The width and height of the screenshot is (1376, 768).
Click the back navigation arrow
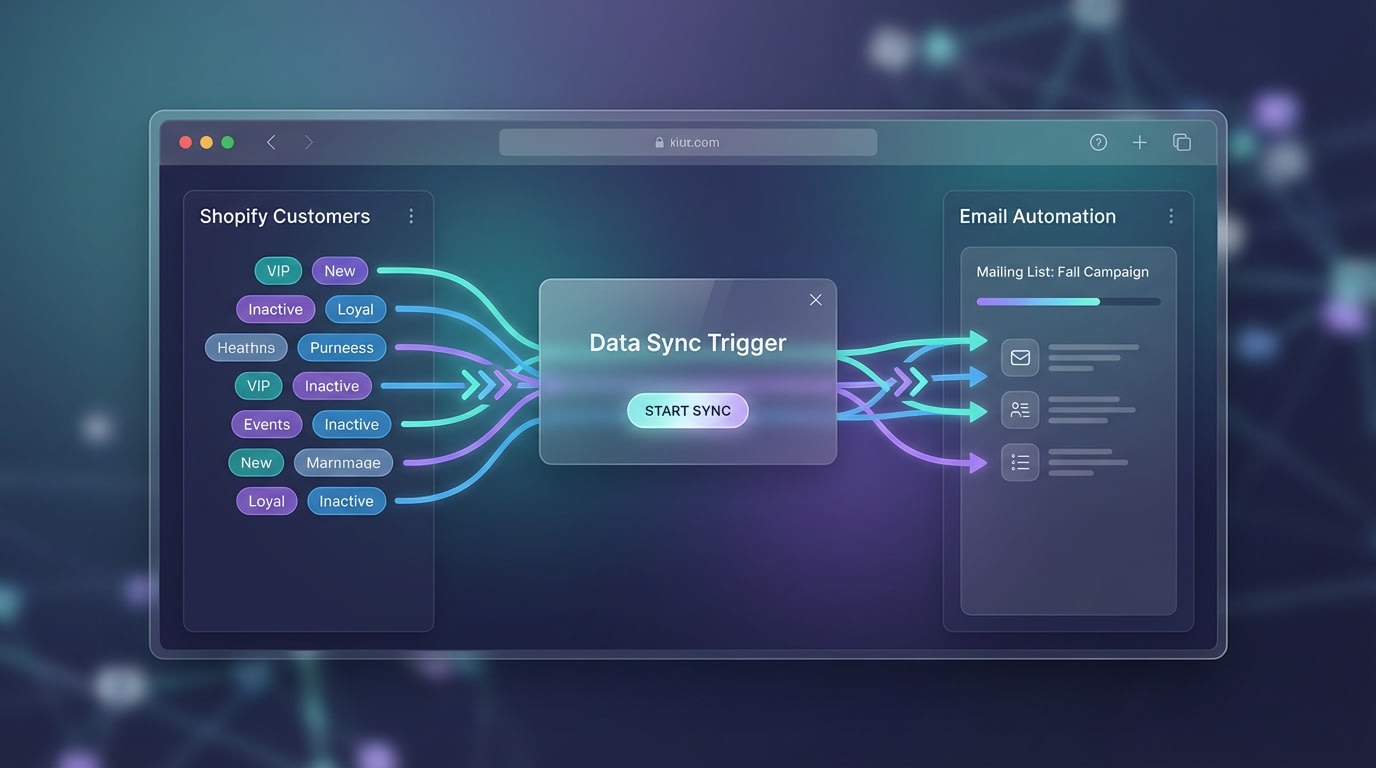pyautogui.click(x=270, y=141)
